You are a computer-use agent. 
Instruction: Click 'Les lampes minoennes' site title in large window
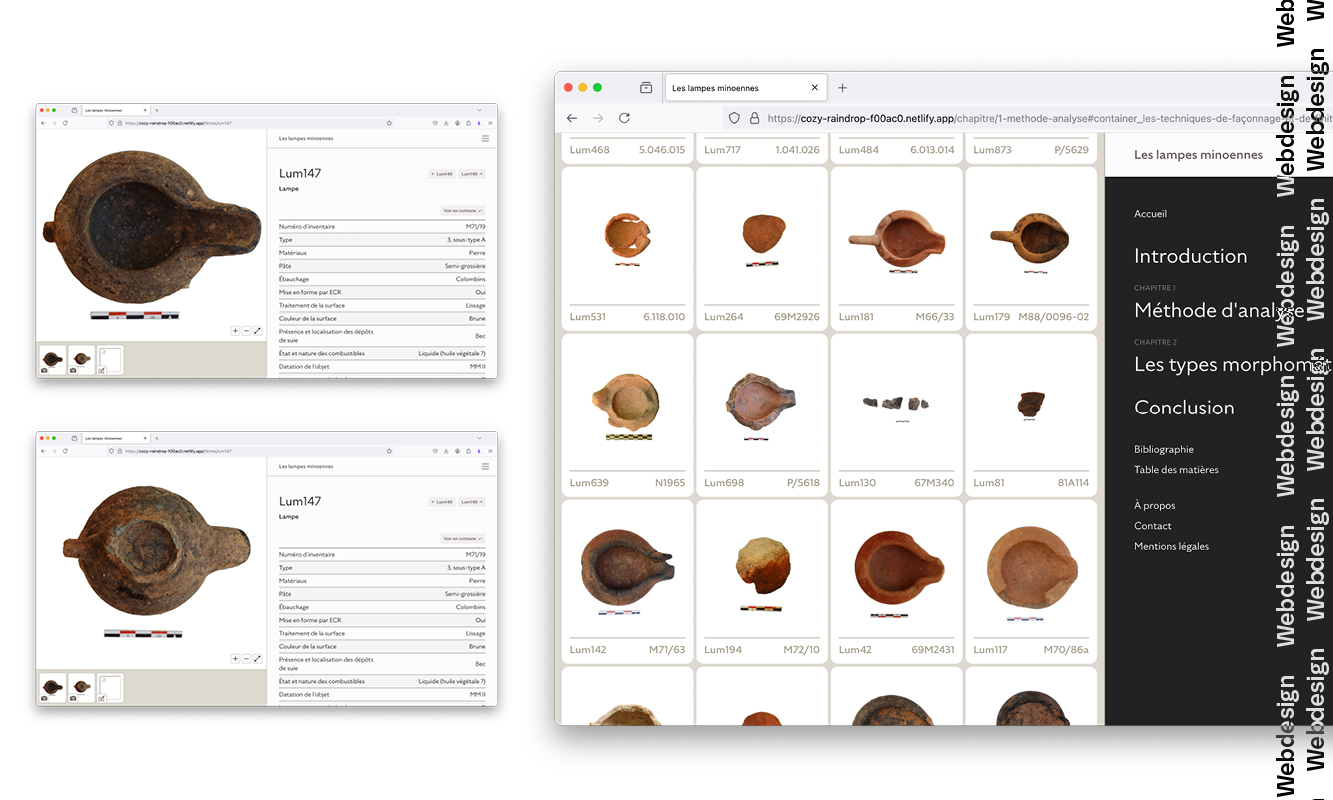click(1198, 155)
